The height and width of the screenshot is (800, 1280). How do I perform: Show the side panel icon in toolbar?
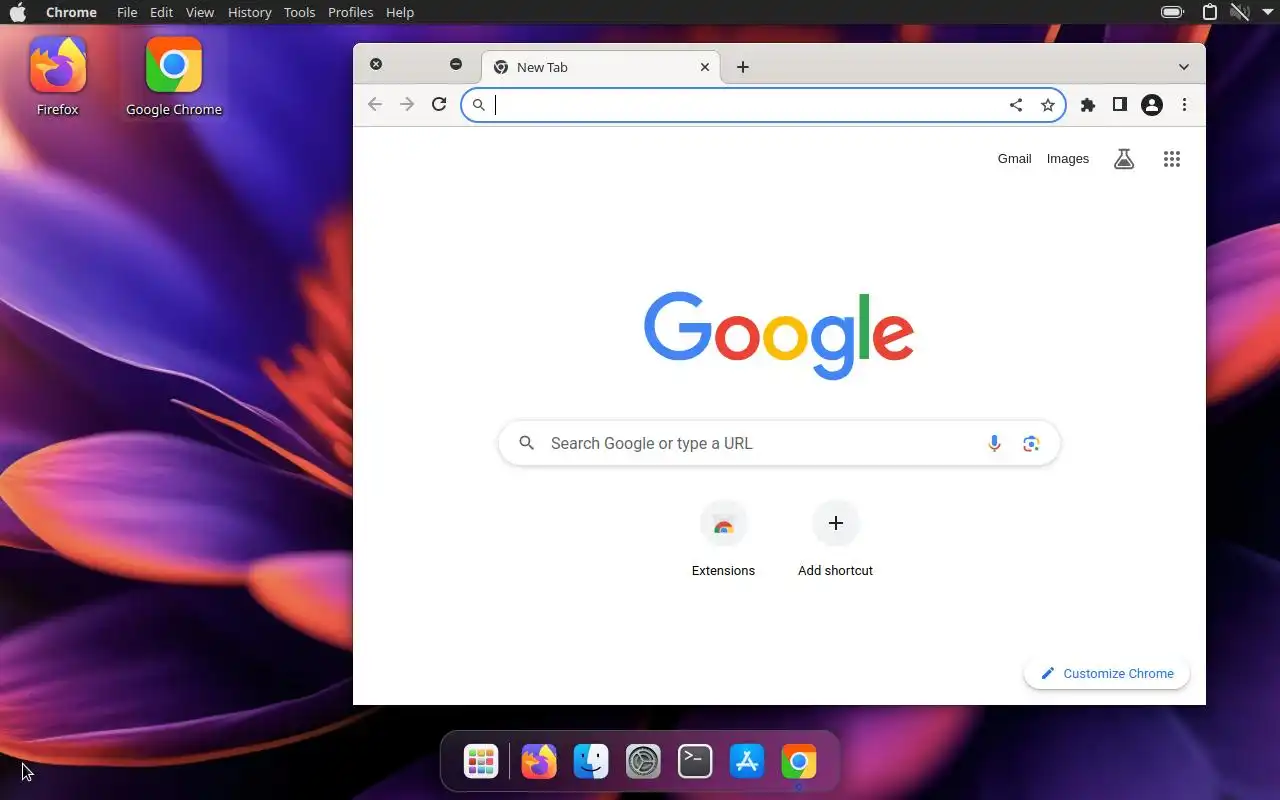coord(1120,105)
